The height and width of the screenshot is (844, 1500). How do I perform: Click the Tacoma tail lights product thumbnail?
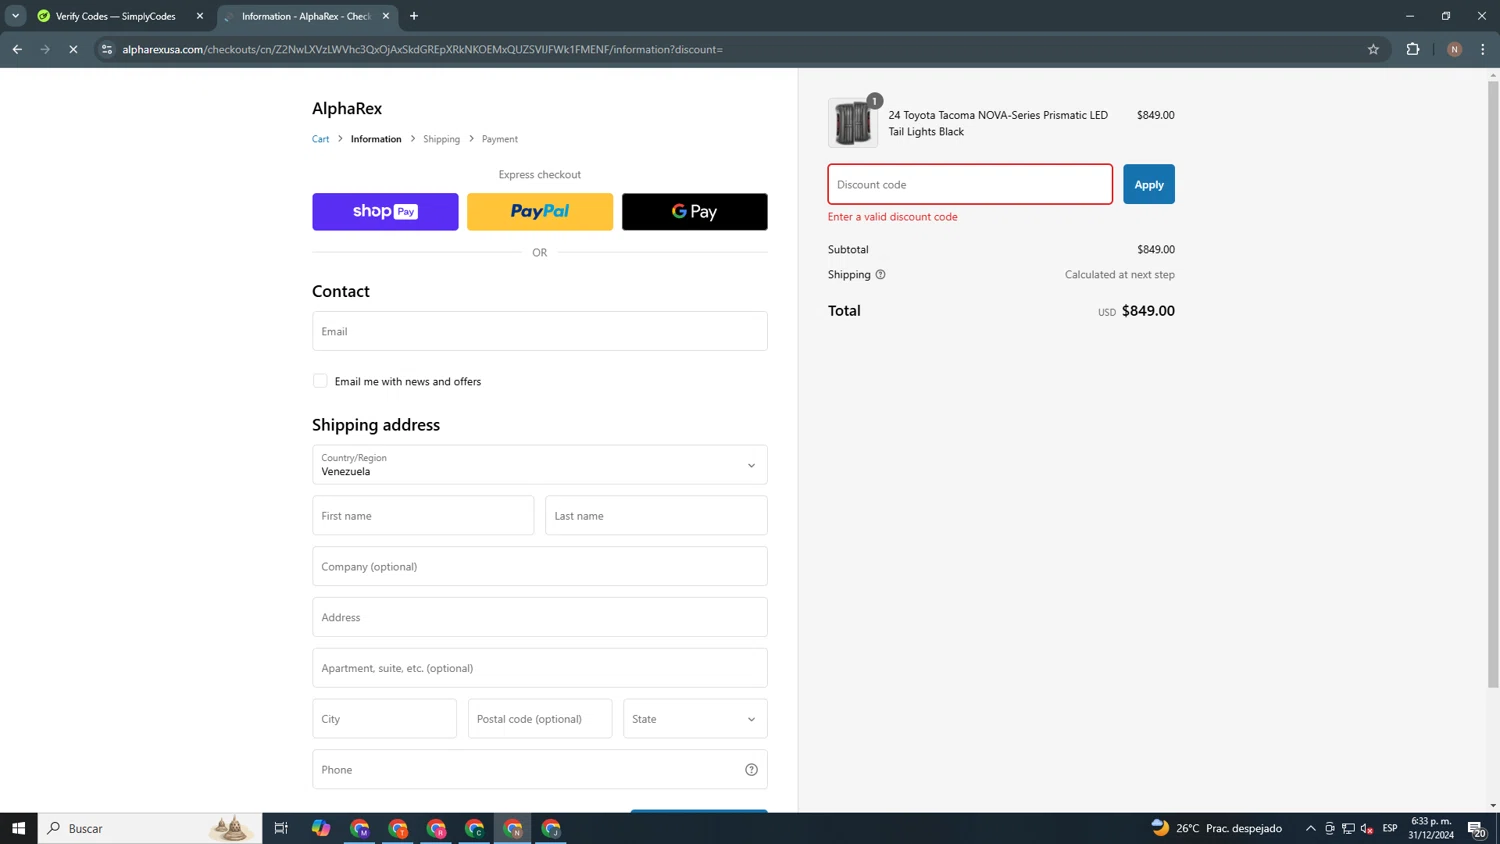pyautogui.click(x=853, y=123)
